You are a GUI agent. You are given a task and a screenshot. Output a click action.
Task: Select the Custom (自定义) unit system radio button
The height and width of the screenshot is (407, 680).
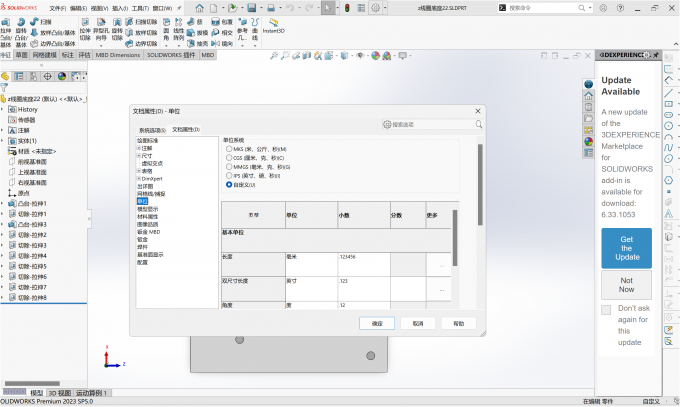tap(229, 185)
